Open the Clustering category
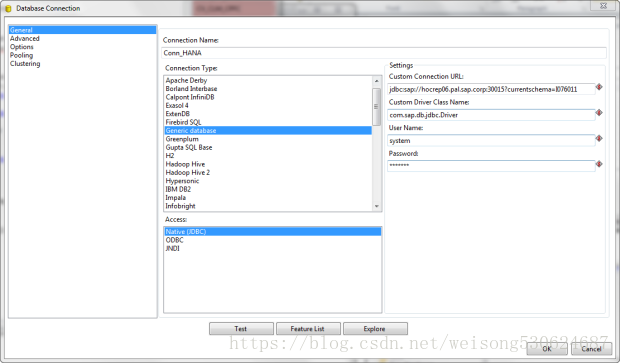The width and height of the screenshot is (620, 363). click(25, 64)
